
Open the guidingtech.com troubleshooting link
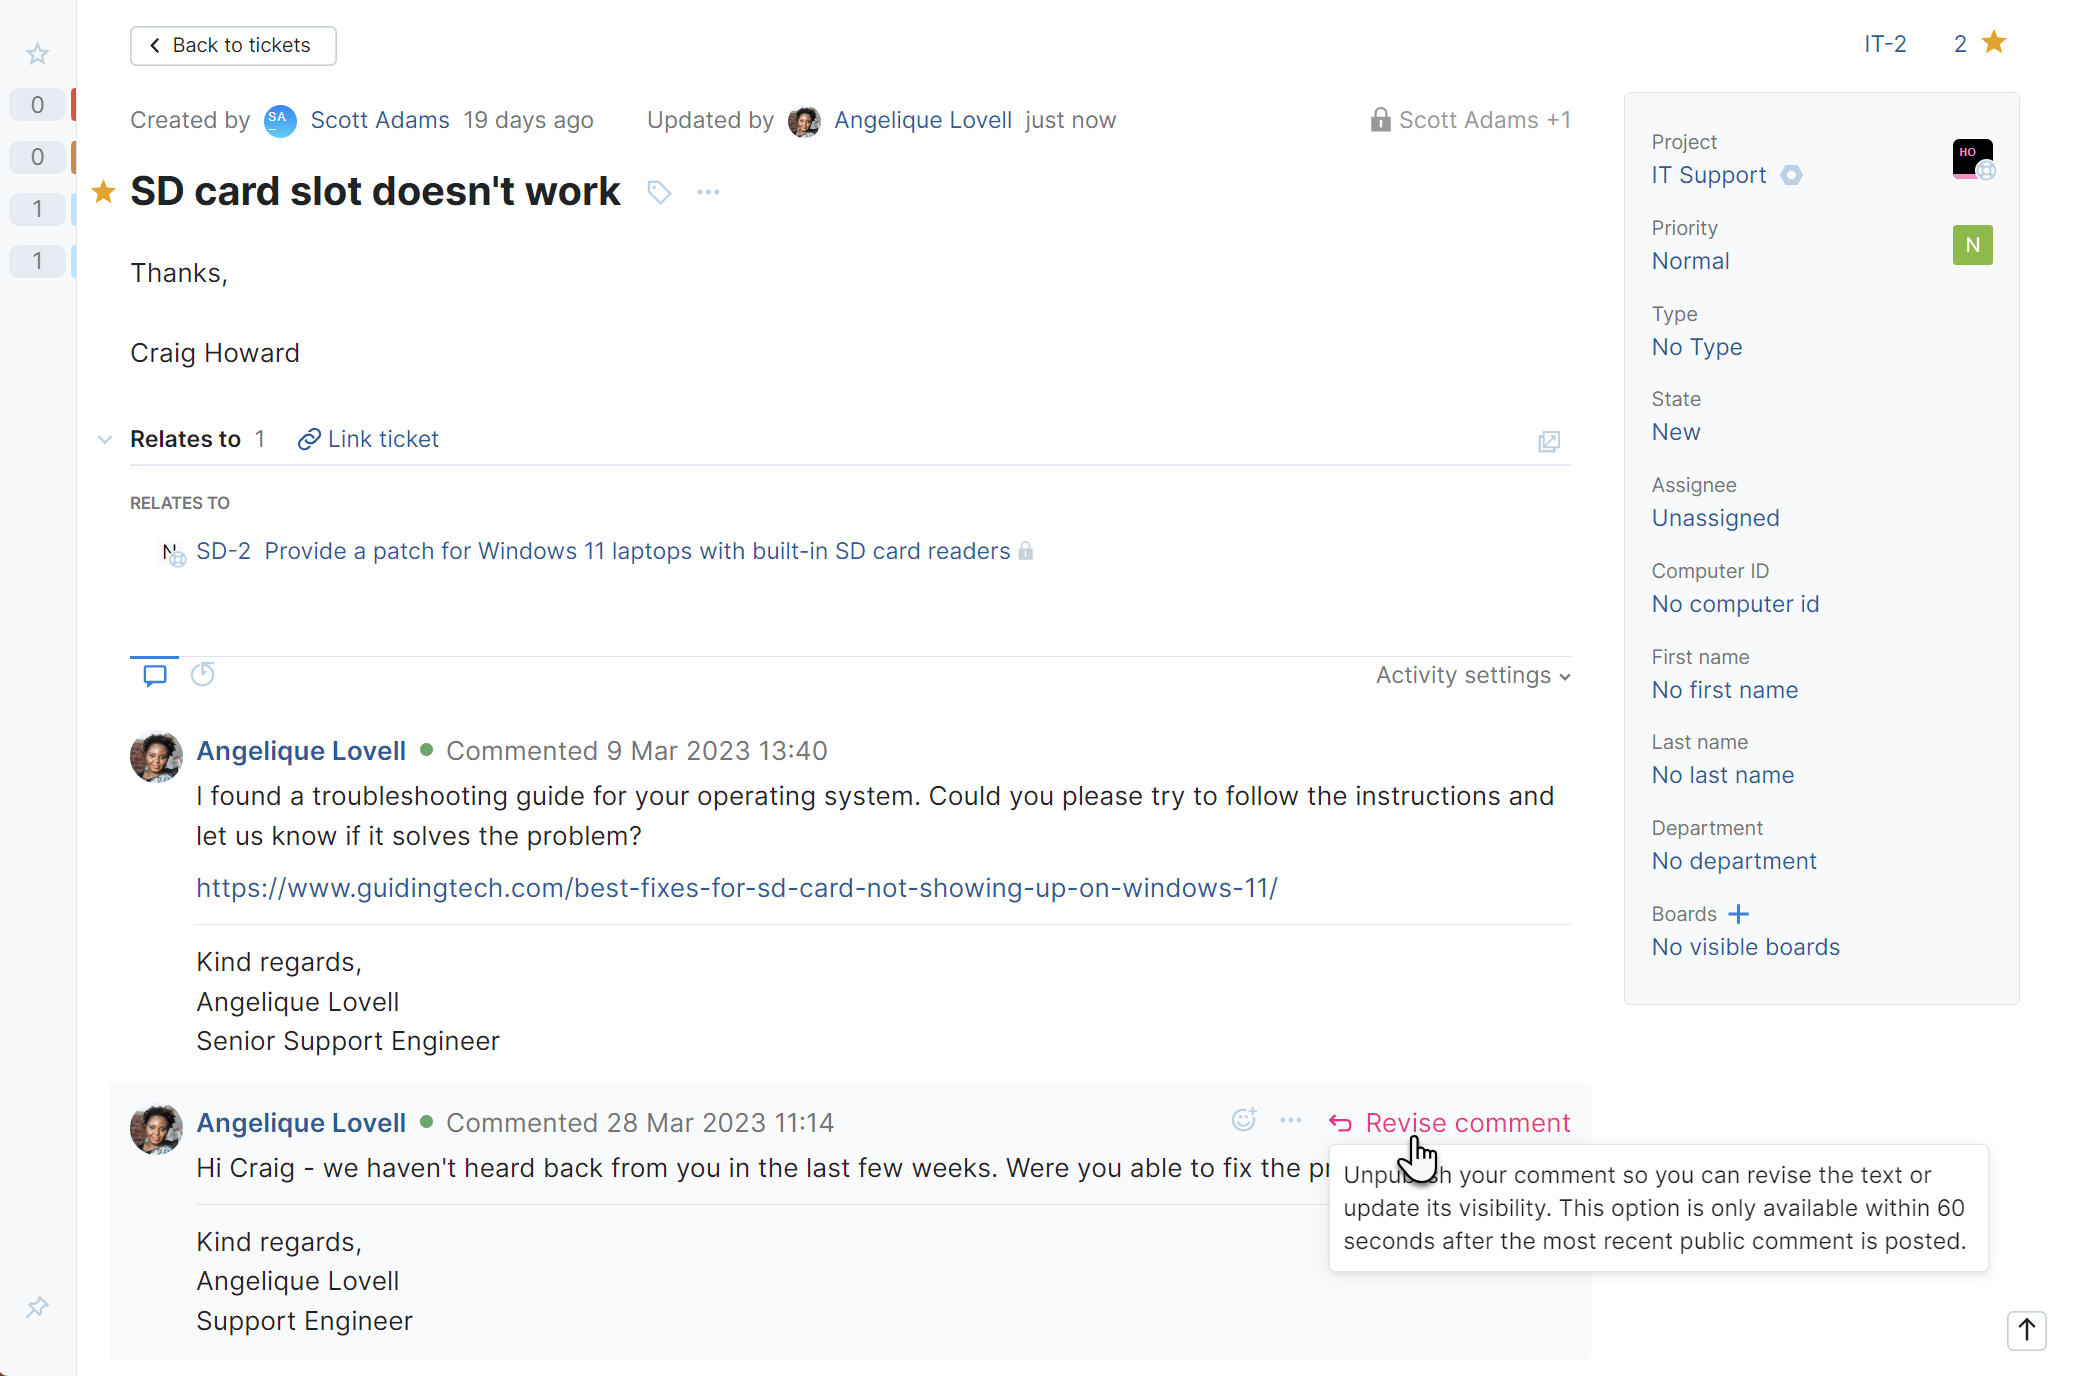[x=736, y=888]
